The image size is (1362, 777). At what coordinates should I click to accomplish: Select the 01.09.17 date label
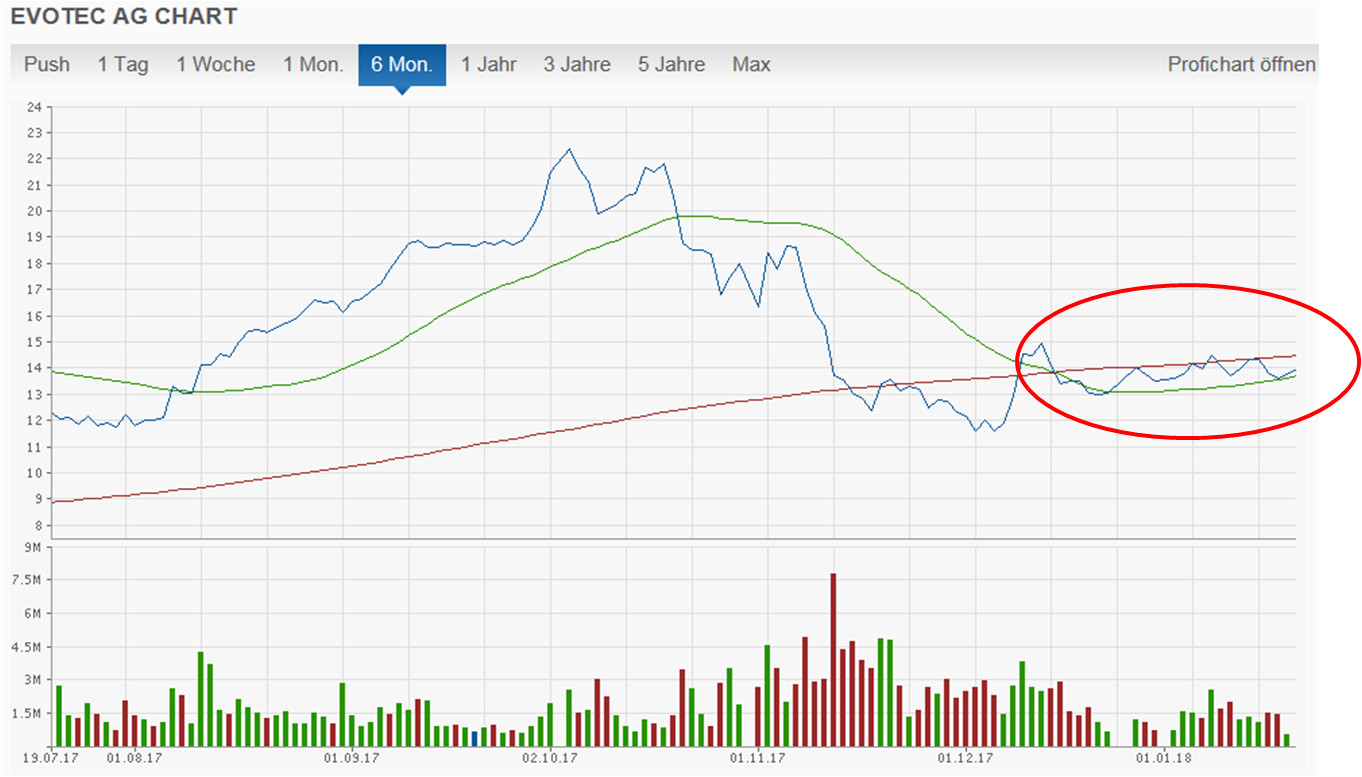pyautogui.click(x=350, y=758)
